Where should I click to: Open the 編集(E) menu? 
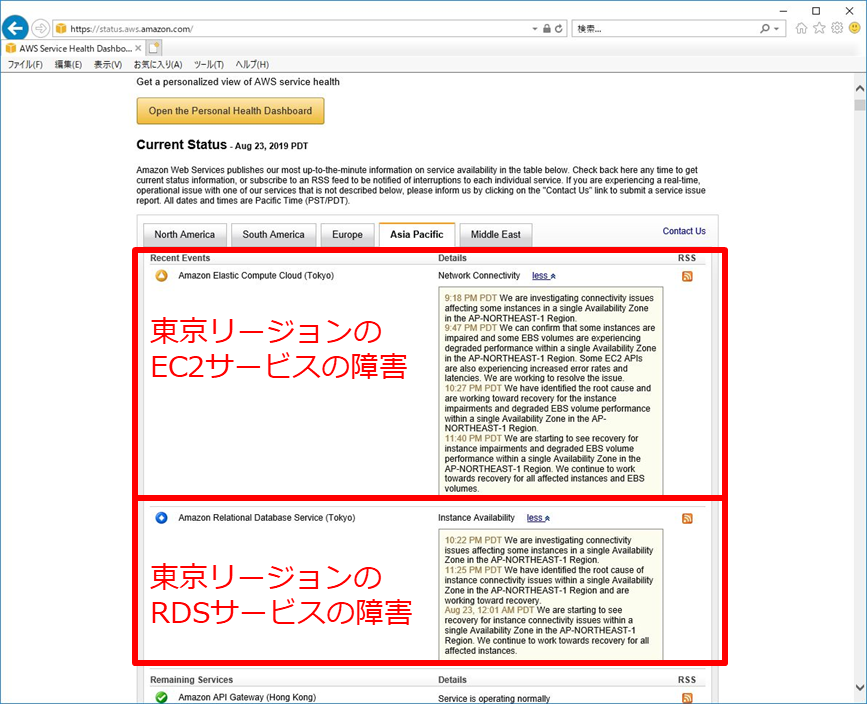[x=68, y=65]
